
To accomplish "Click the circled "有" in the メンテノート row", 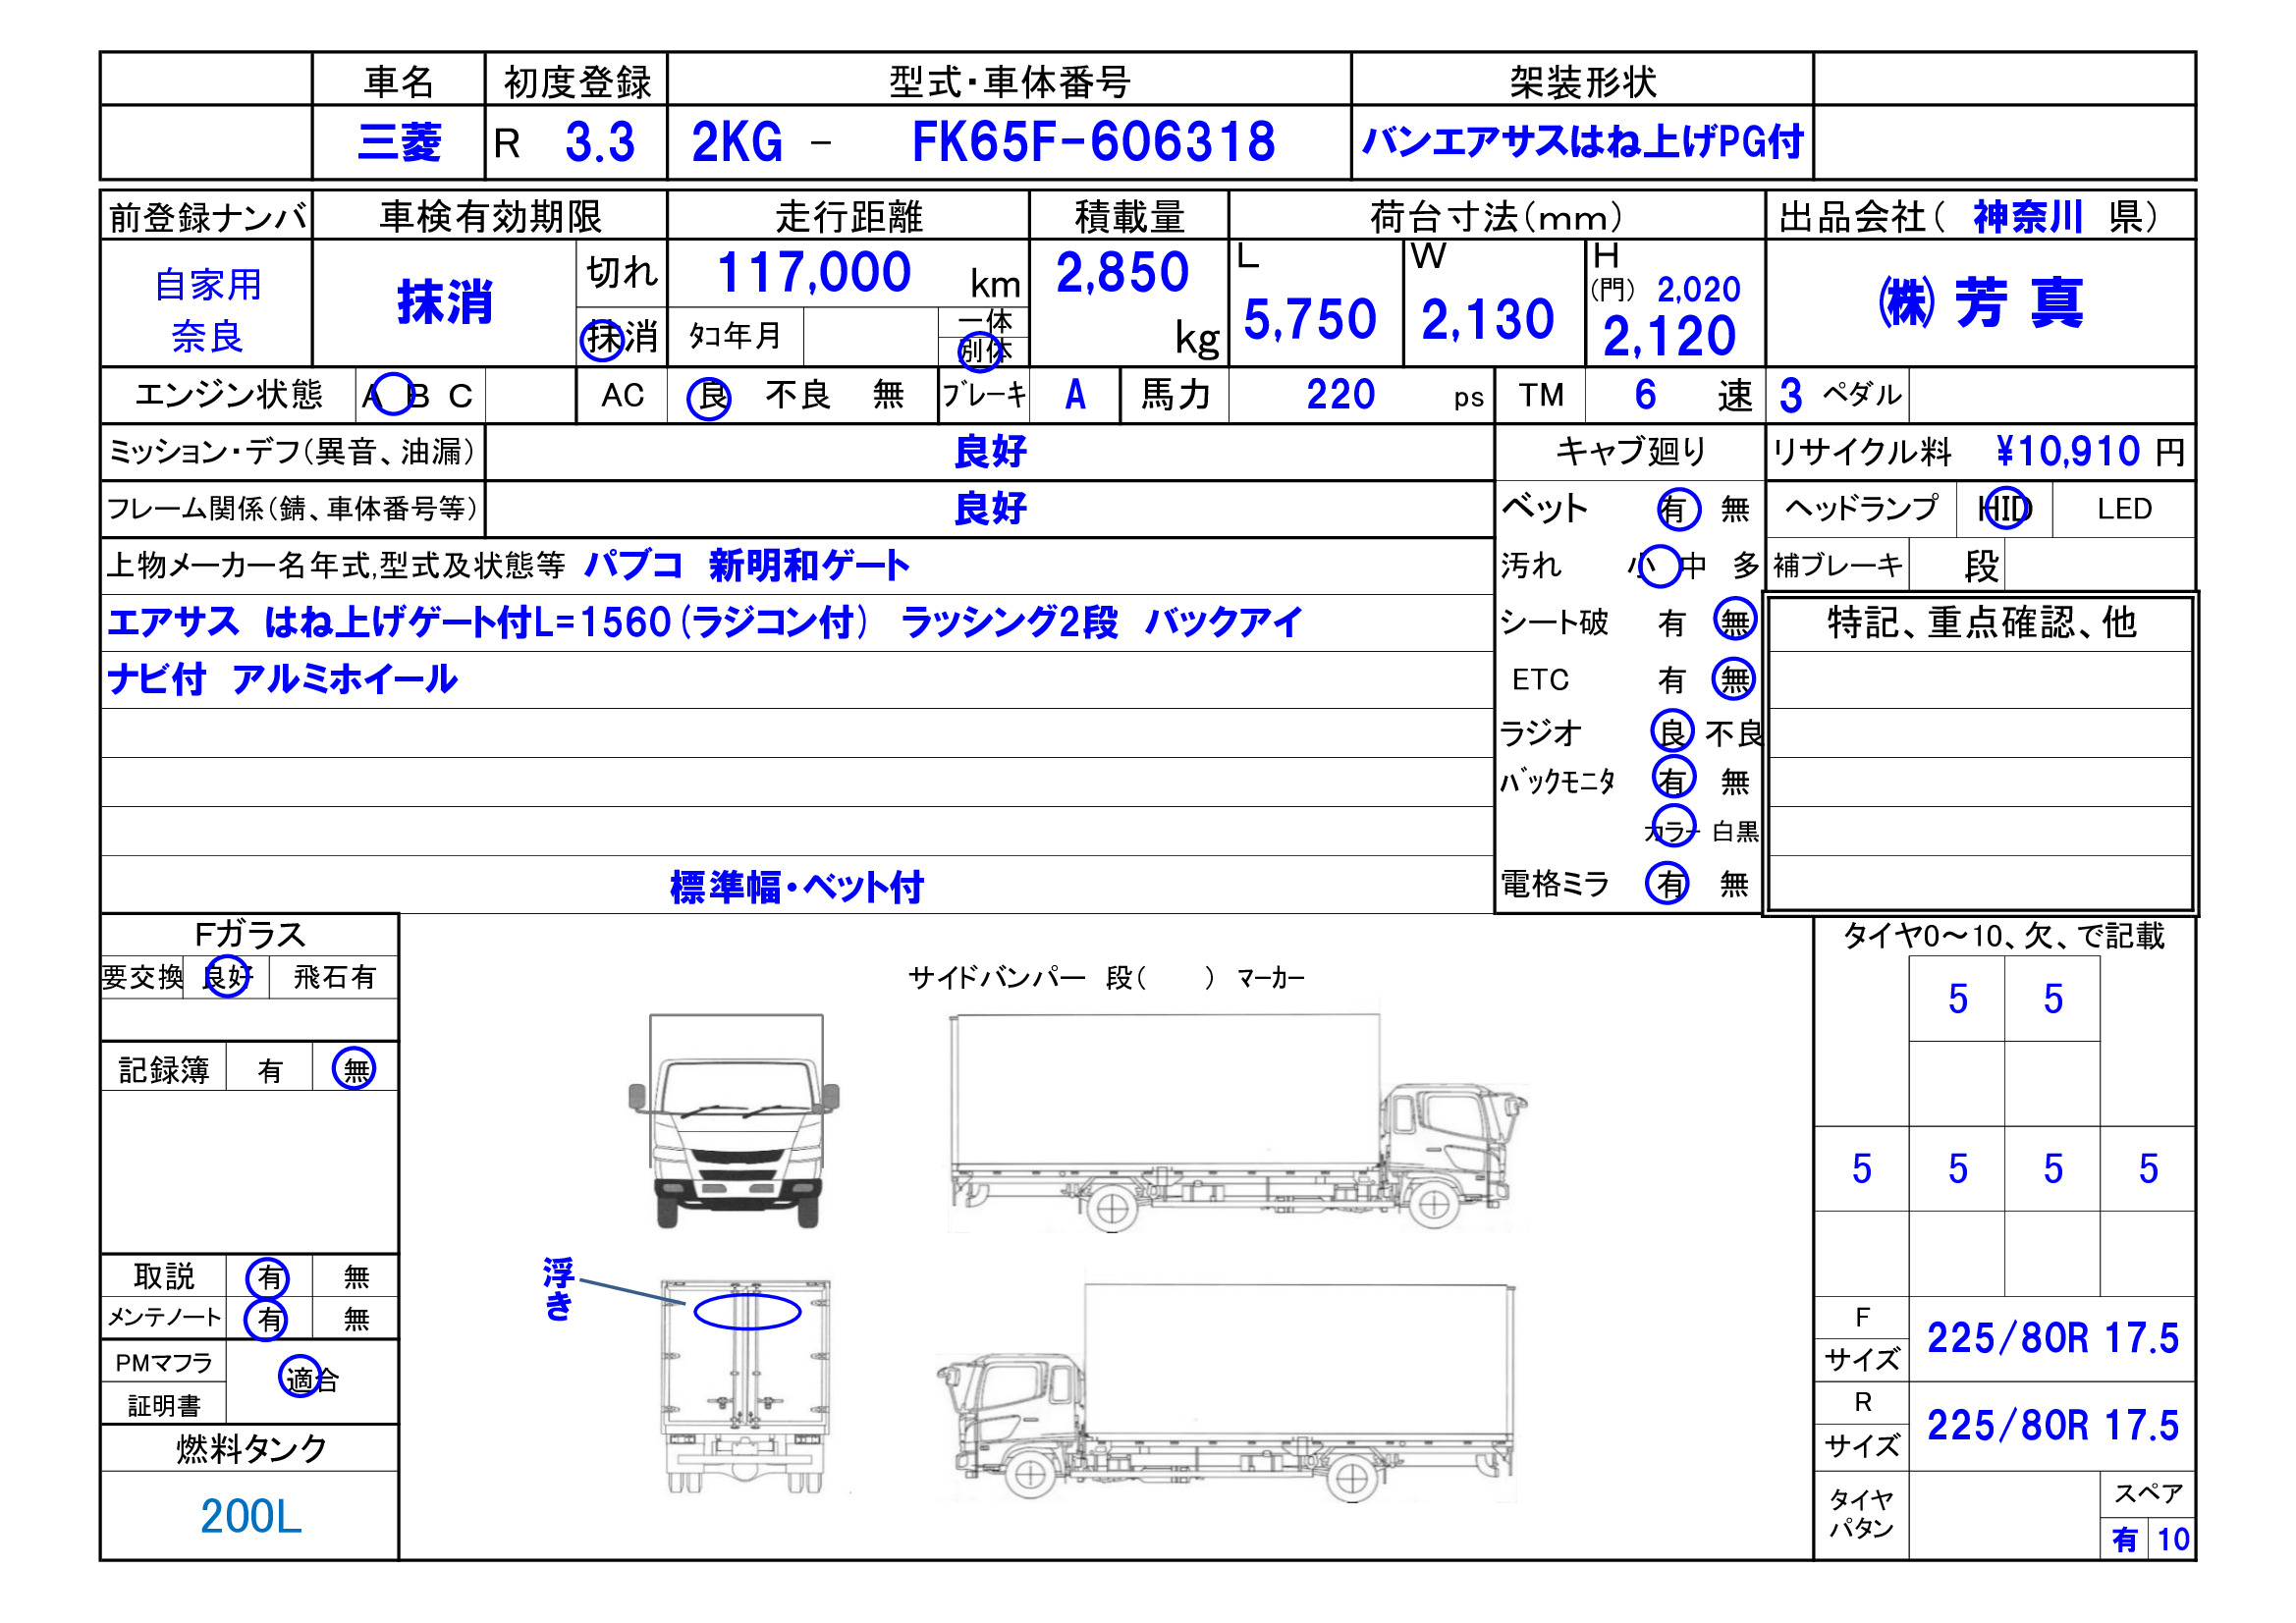I will (x=267, y=1319).
